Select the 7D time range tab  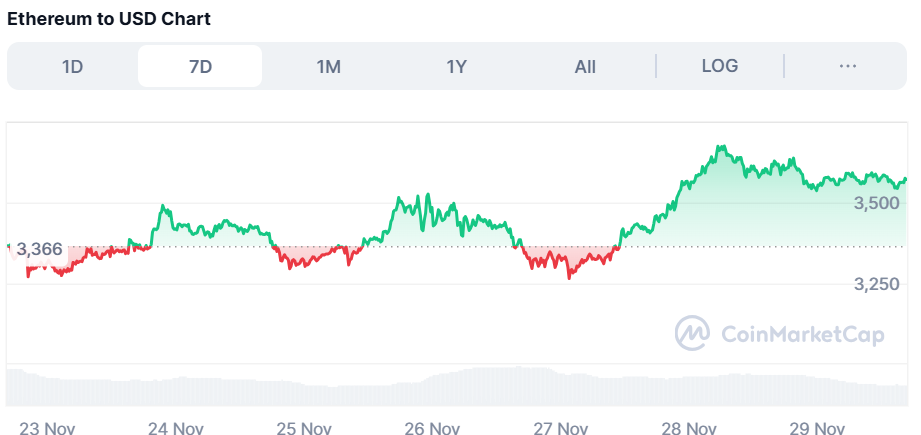[200, 66]
